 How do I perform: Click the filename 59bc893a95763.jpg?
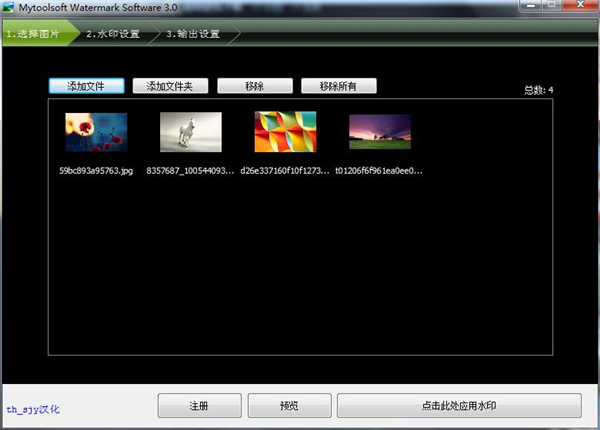(x=96, y=170)
